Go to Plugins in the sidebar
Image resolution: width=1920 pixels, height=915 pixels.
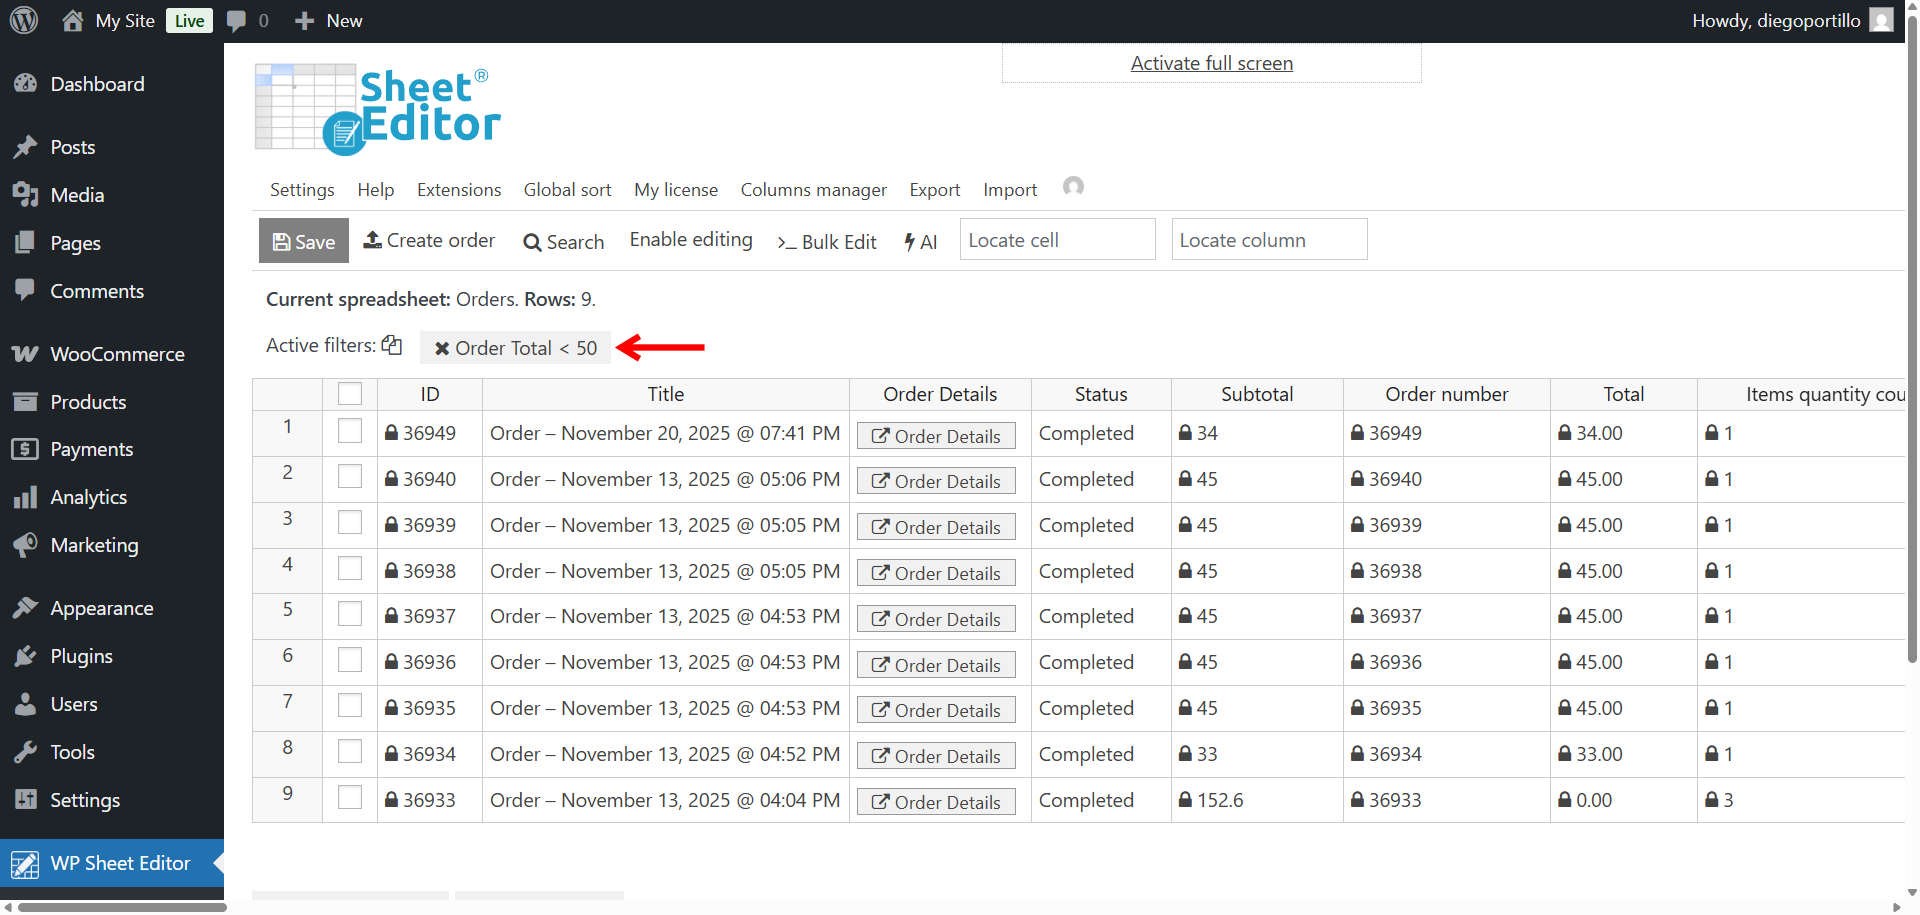(x=81, y=656)
